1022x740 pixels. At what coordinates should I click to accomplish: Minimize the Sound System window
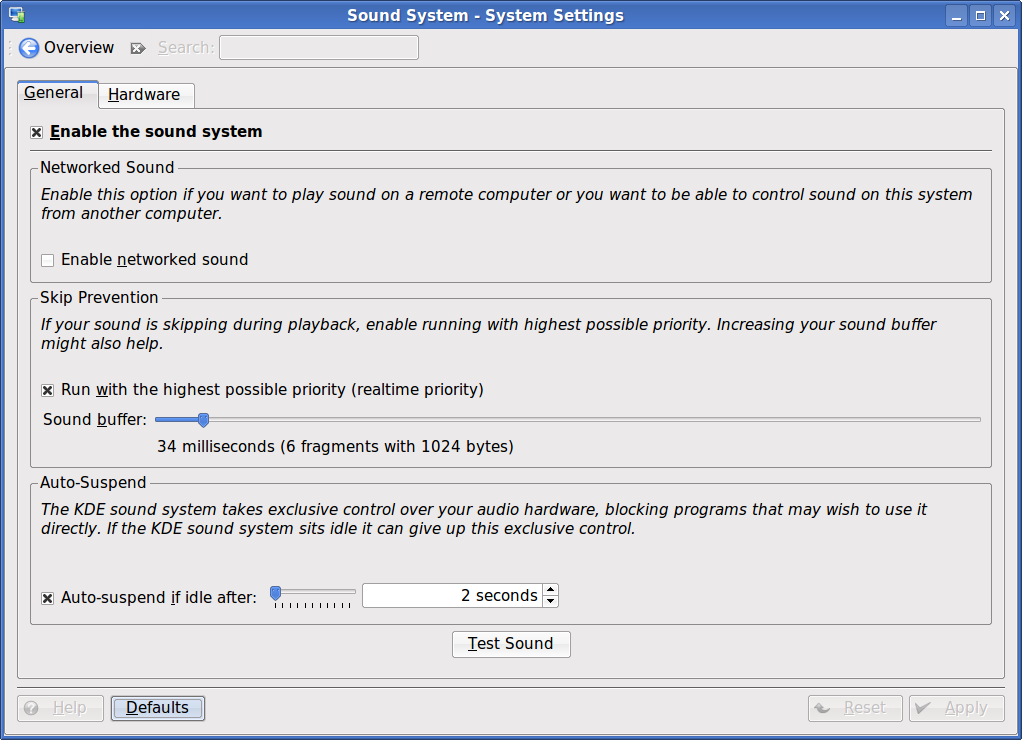point(957,15)
